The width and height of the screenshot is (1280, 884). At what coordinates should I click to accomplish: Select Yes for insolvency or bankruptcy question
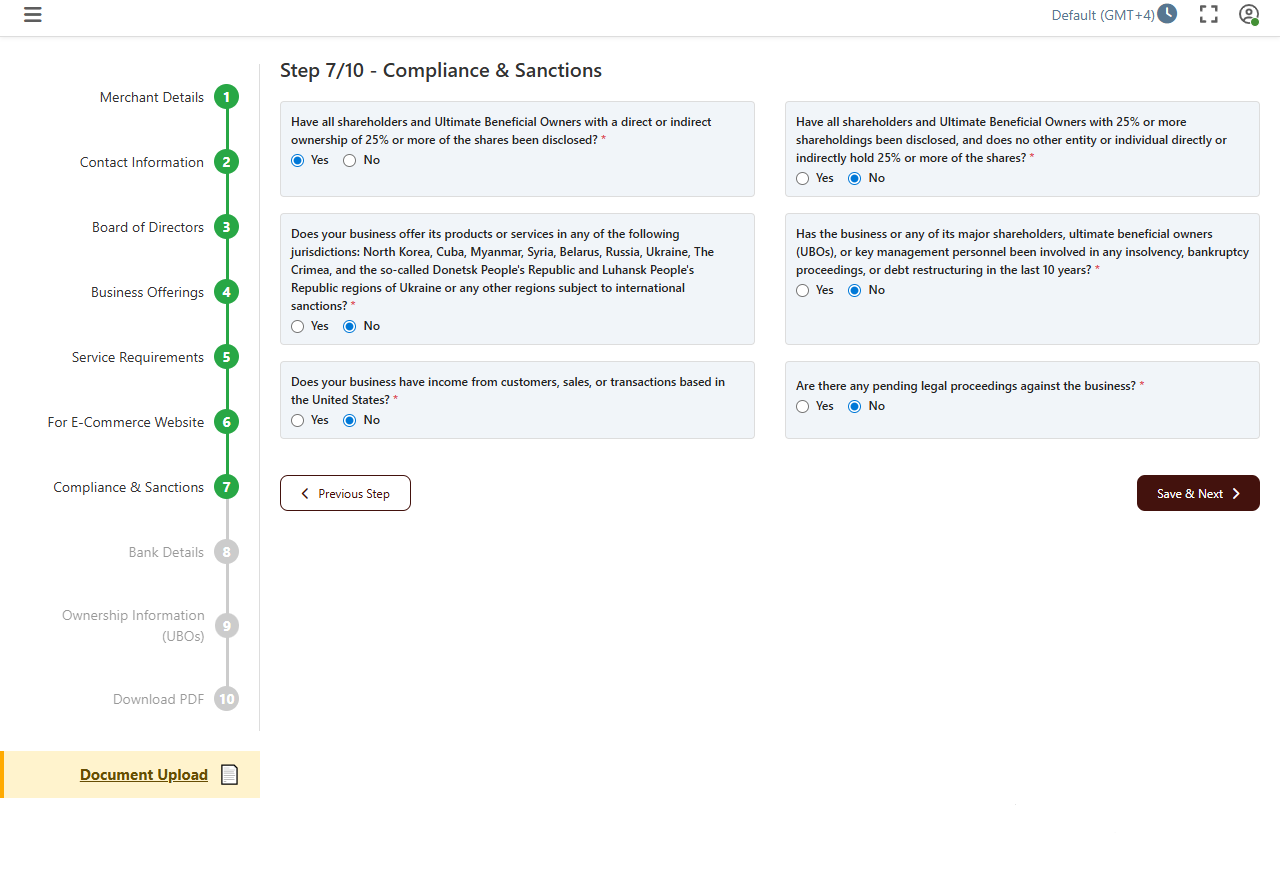point(802,290)
